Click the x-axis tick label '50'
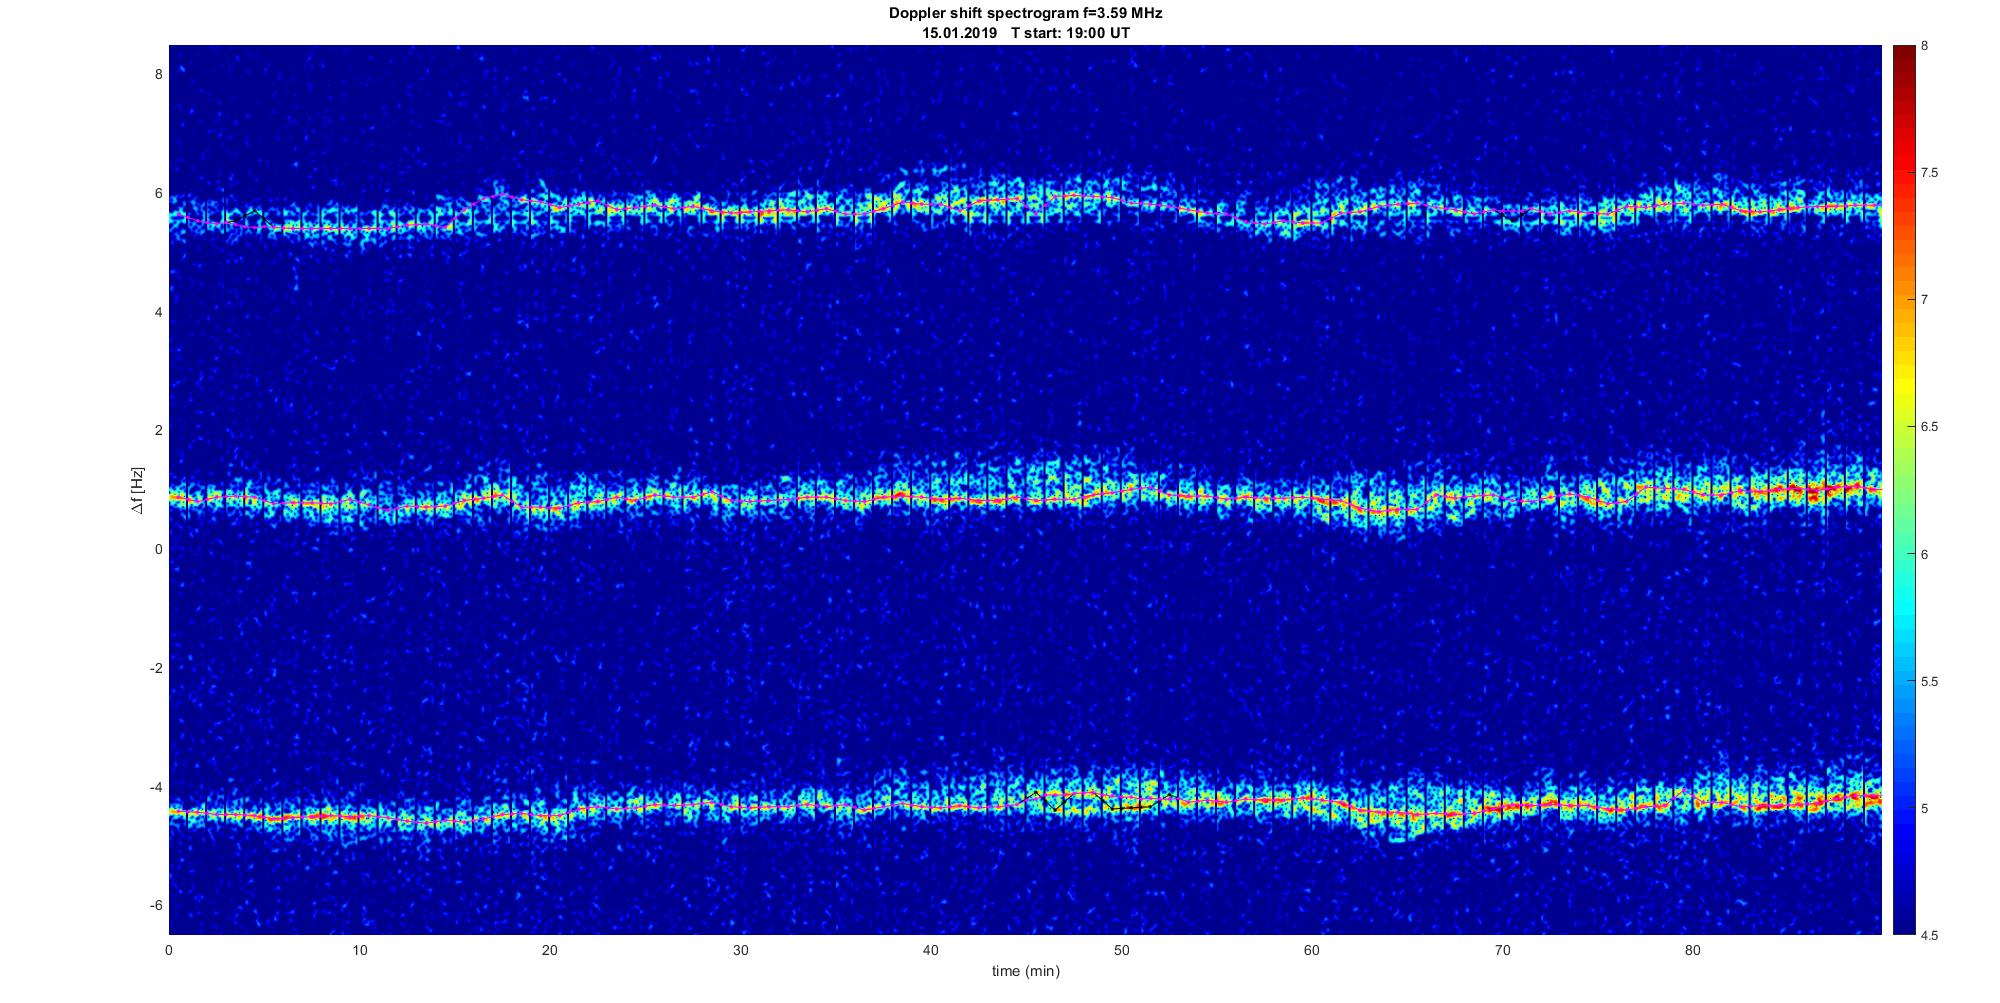The image size is (2000, 1003). point(1121,950)
